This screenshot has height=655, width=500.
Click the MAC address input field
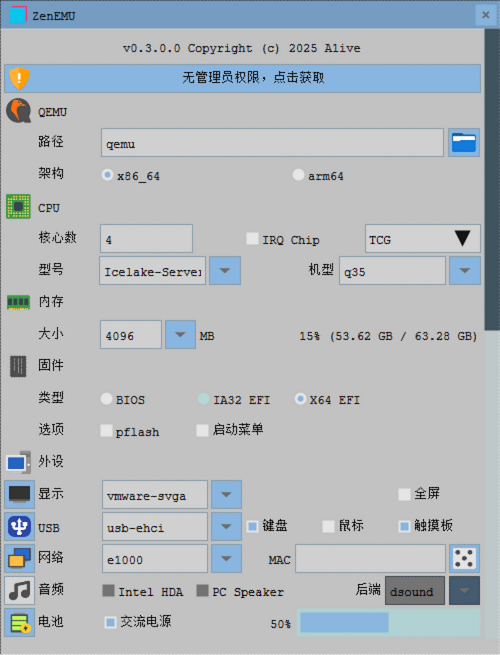[x=371, y=559]
